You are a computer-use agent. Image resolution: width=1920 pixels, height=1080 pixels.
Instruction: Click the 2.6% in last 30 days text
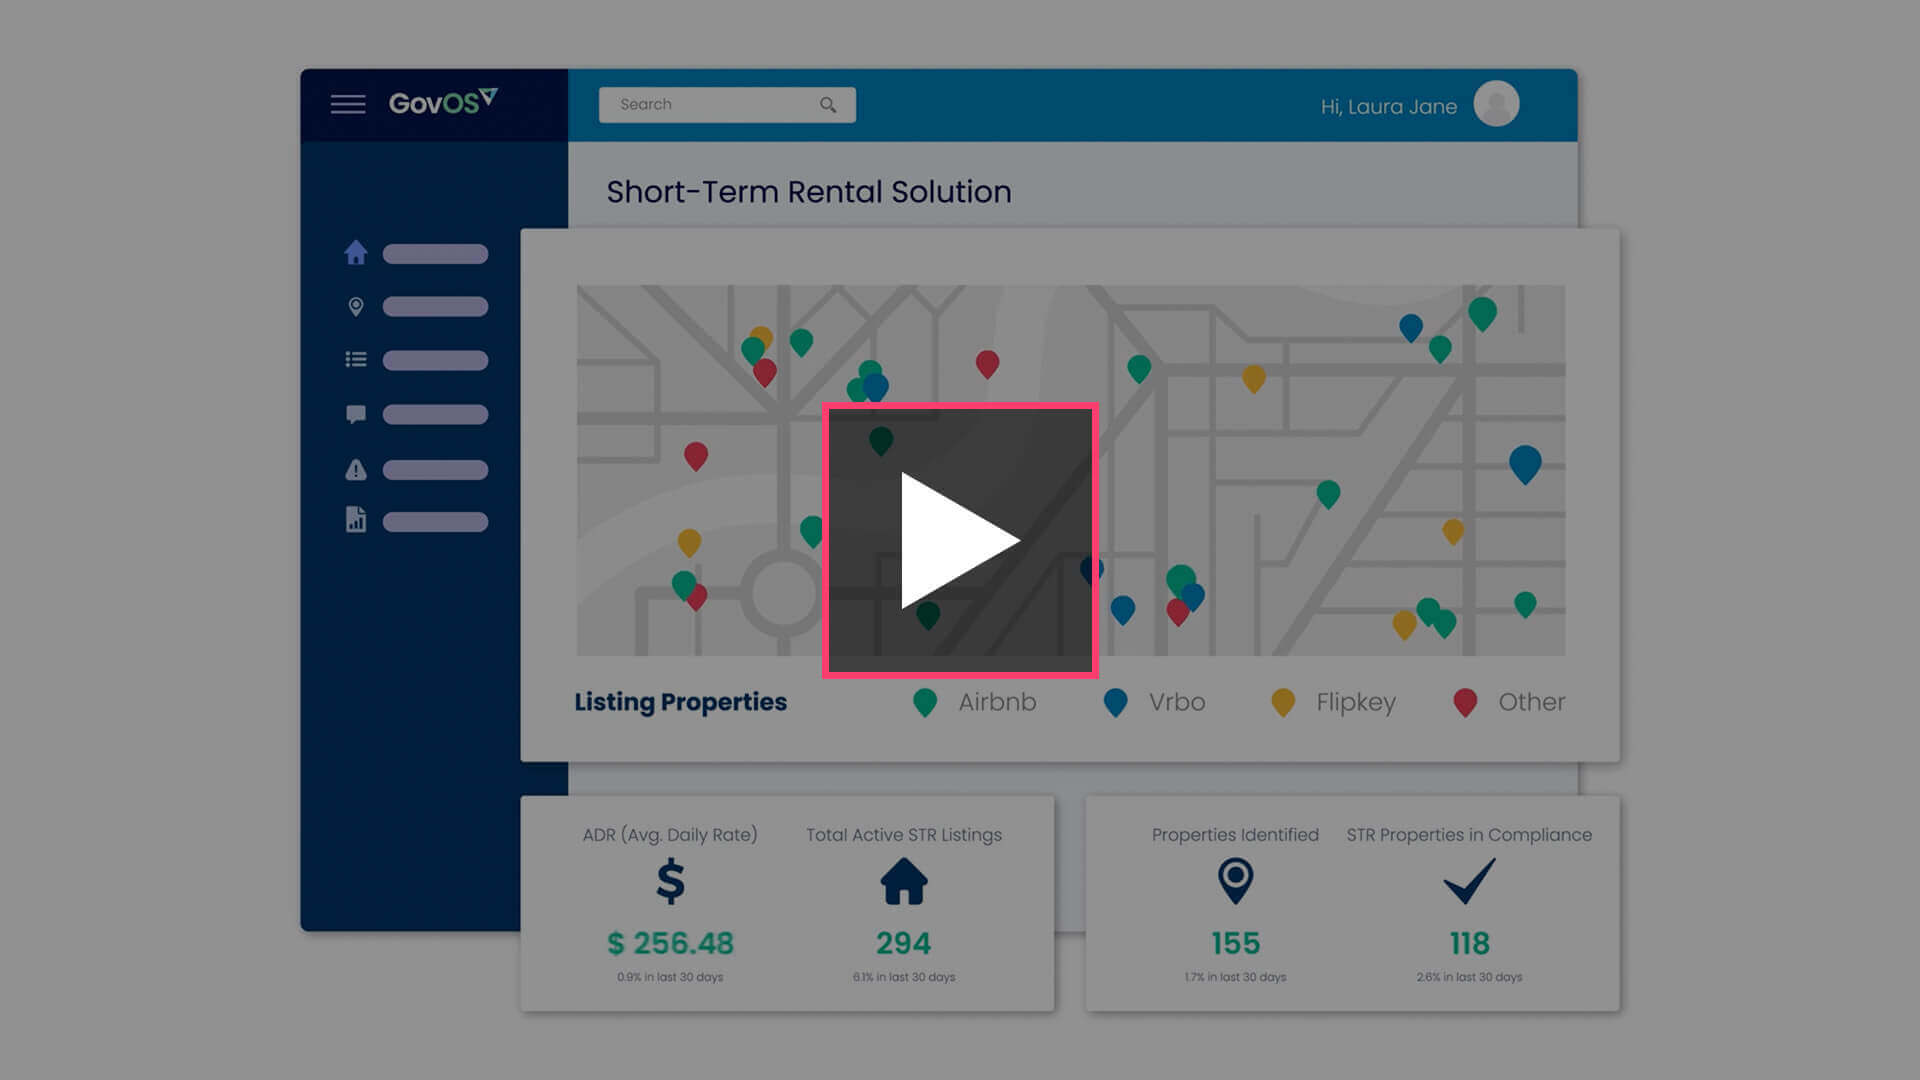pyautogui.click(x=1470, y=977)
